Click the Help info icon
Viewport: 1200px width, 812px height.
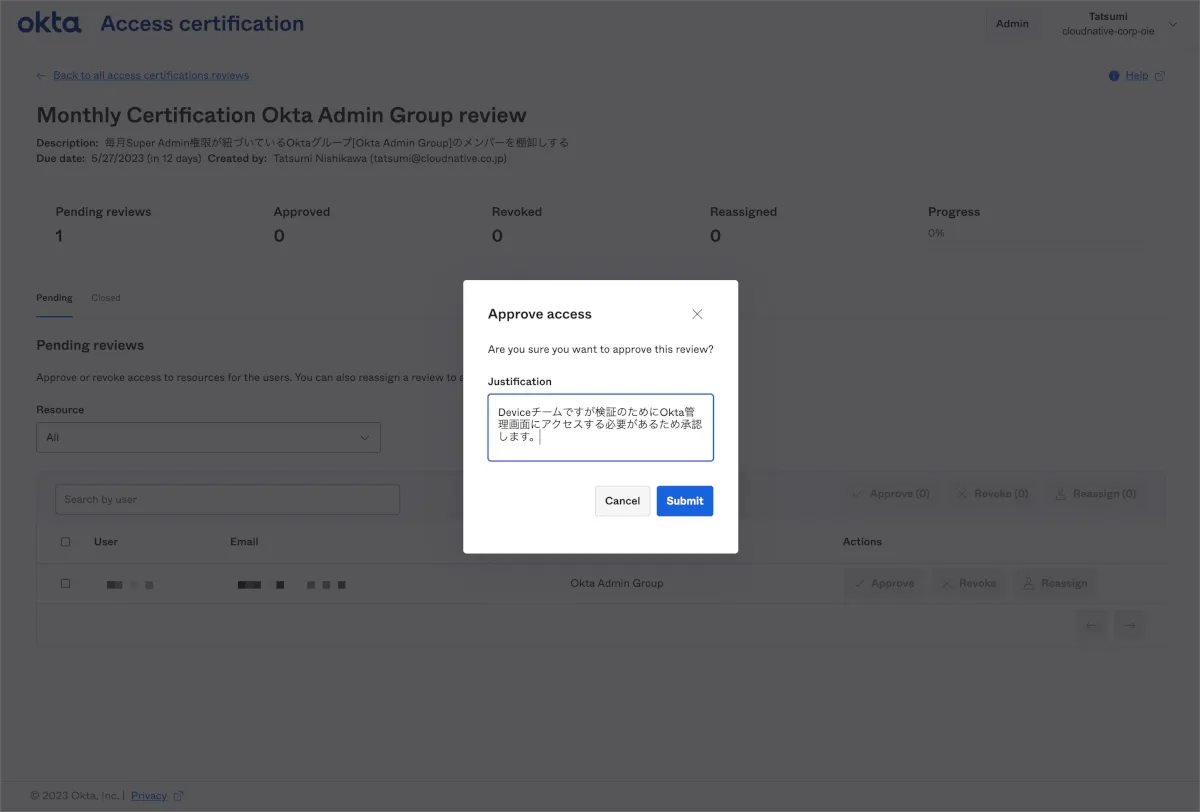click(x=1113, y=76)
